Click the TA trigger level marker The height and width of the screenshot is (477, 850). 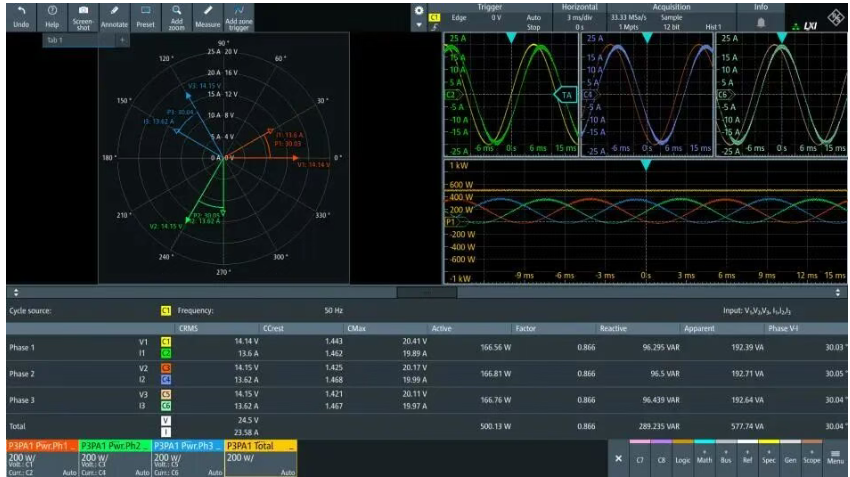(565, 95)
